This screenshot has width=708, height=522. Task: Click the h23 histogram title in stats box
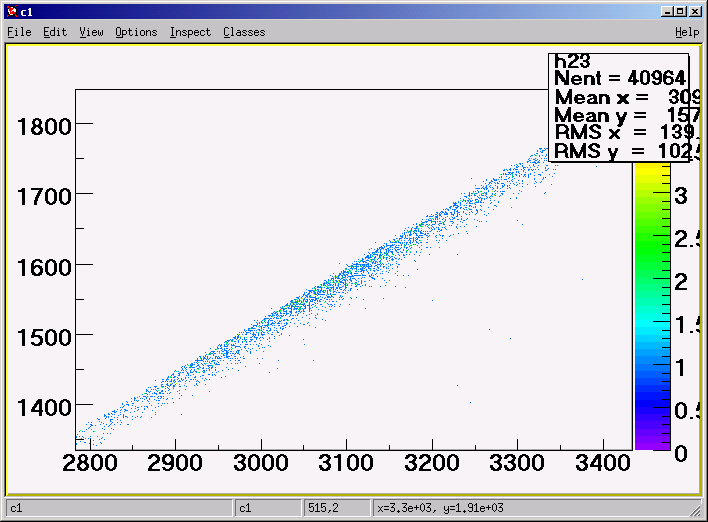pyautogui.click(x=572, y=61)
